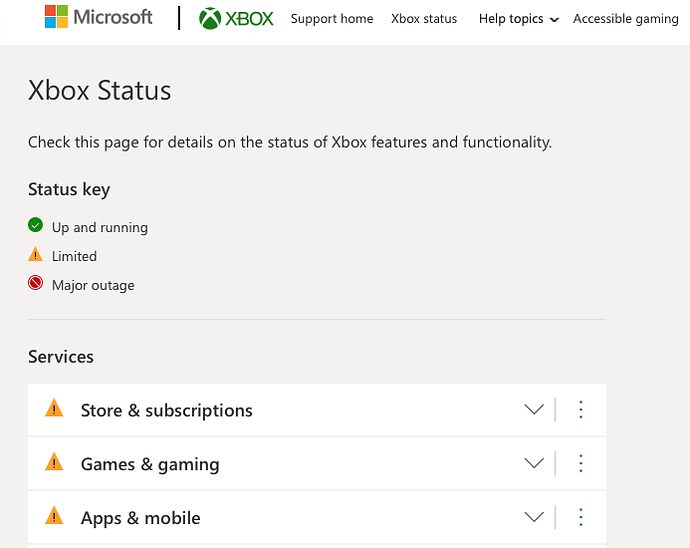This screenshot has width=690, height=548.
Task: Open the Help topics dropdown menu
Action: [x=519, y=19]
